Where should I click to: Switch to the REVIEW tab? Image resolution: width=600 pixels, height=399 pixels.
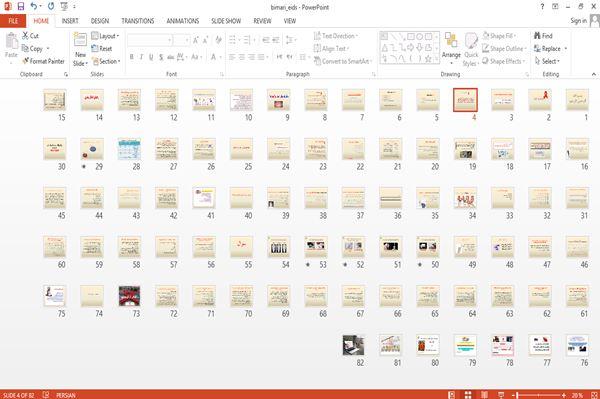[262, 21]
